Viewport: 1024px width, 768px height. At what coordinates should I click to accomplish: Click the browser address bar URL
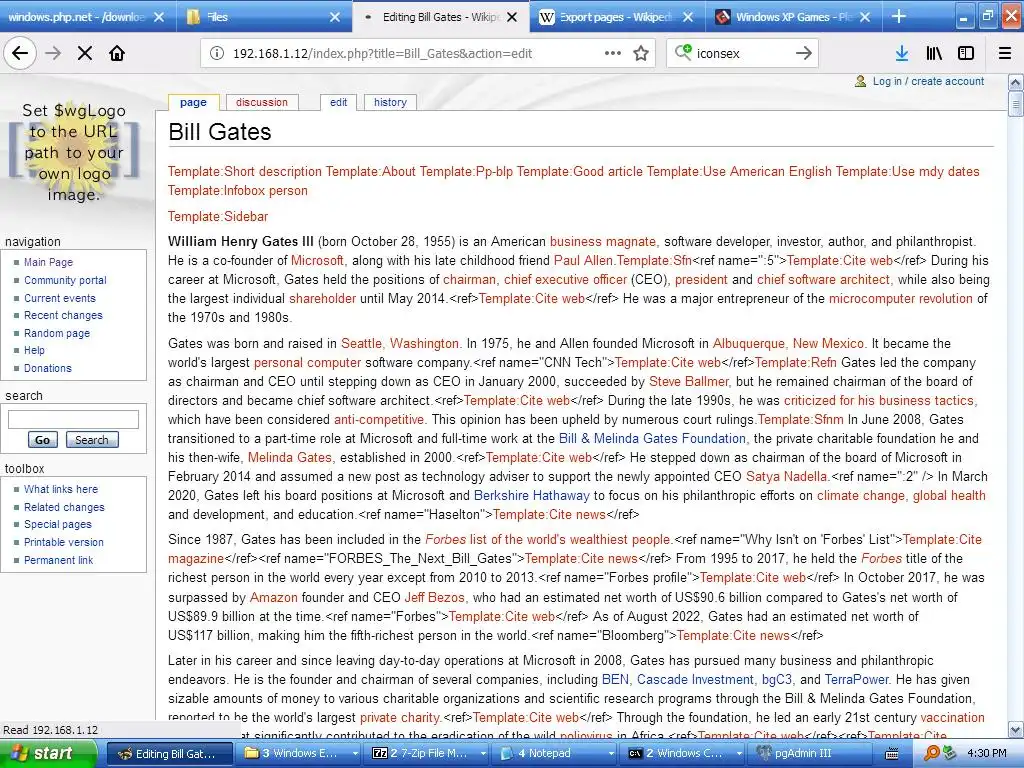tap(382, 54)
